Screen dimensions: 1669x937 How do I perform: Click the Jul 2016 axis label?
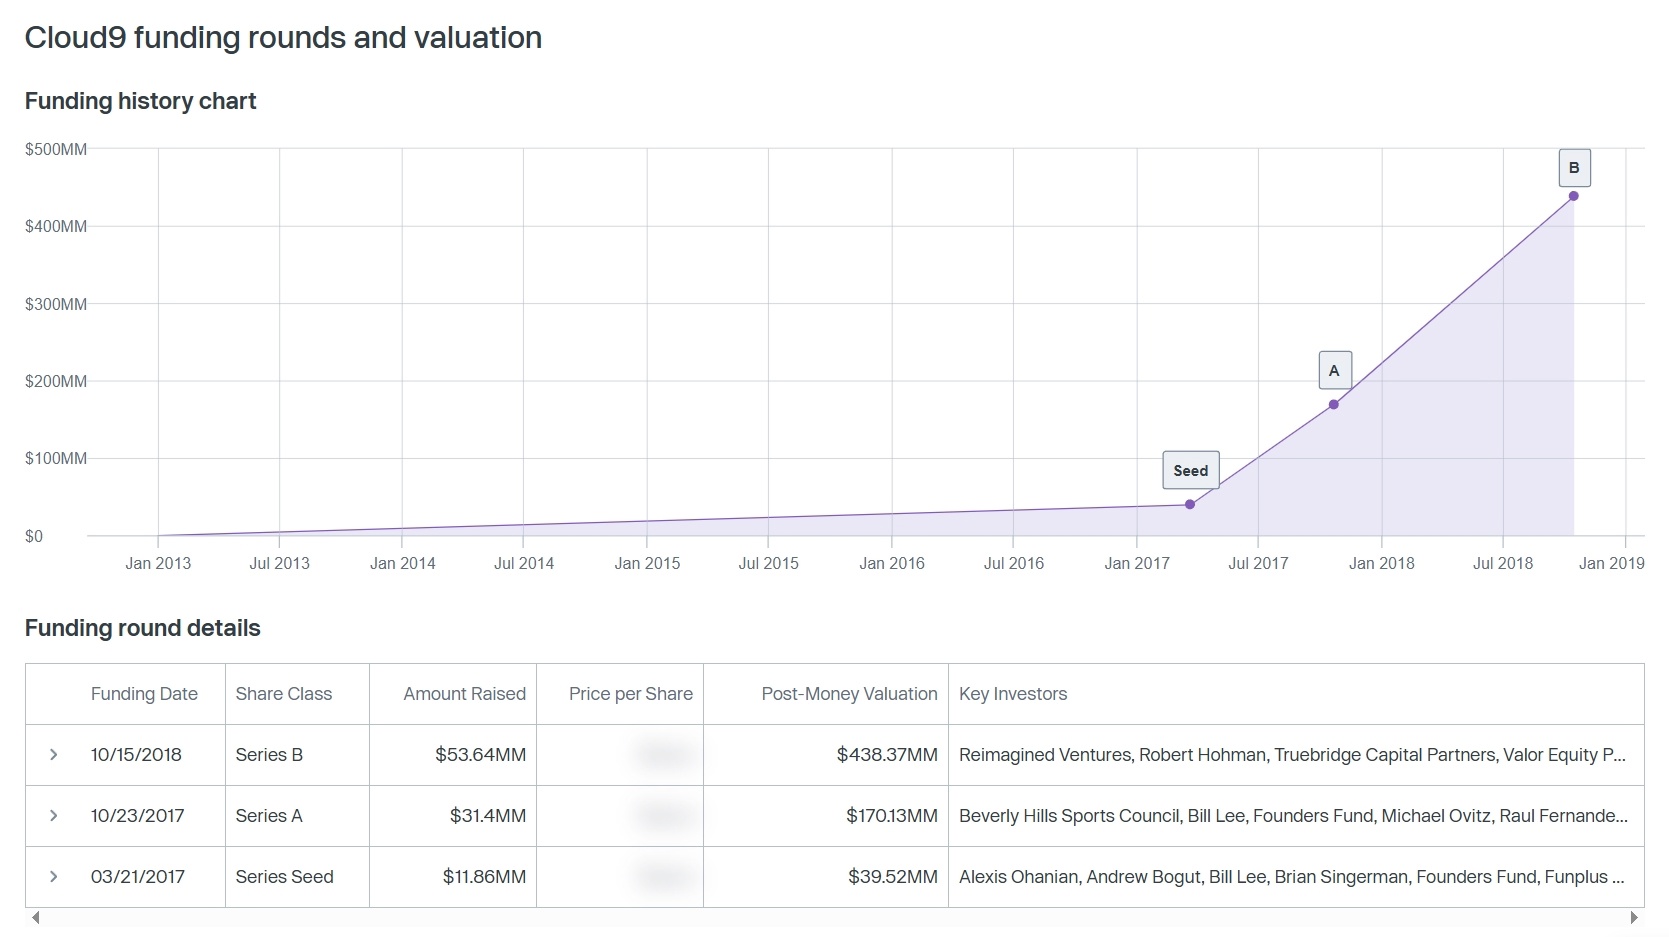(1014, 564)
